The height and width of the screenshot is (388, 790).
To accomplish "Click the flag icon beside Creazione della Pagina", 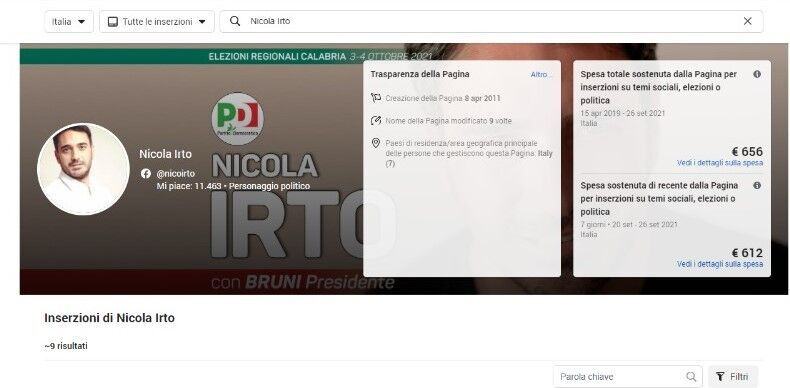I will point(376,98).
